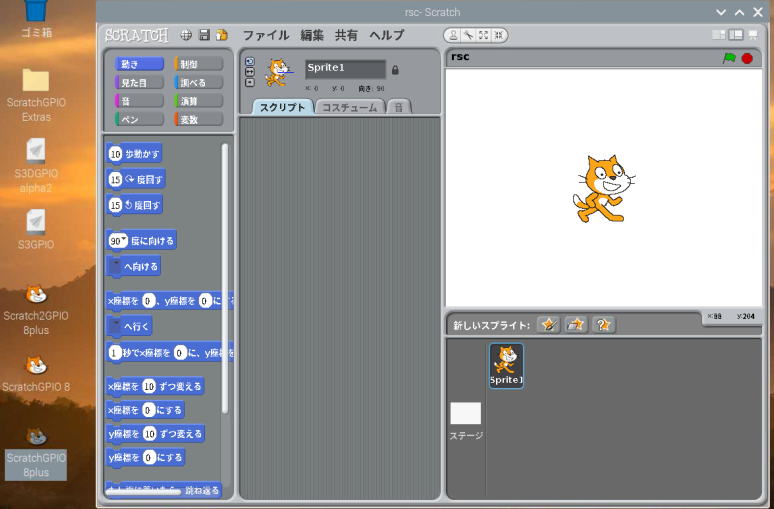The image size is (774, 509).
Task: Select the ScratchGPIO 8 desktop shortcut
Action: [x=36, y=373]
